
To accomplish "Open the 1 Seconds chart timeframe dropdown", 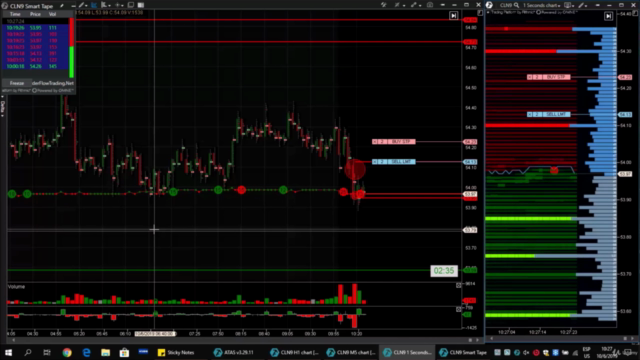I will 542,5.
